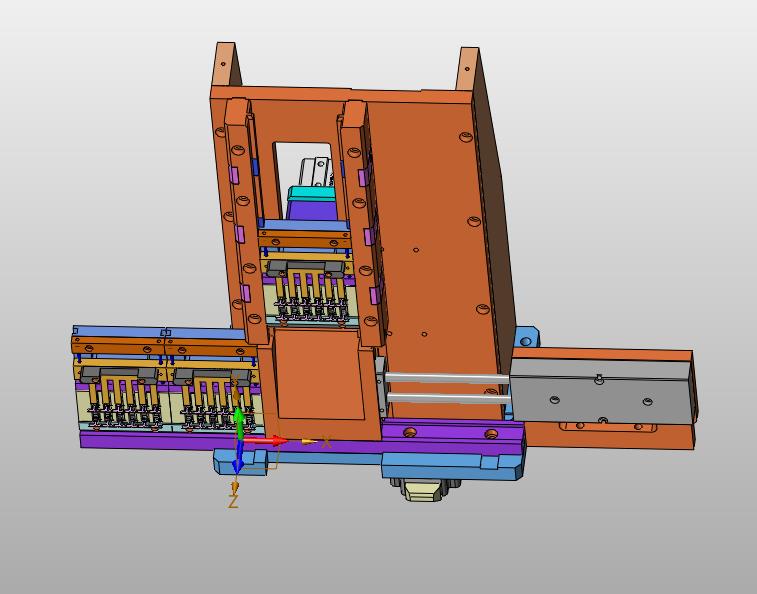Select the lower silver guide rod
This screenshot has width=757, height=594.
(449, 398)
